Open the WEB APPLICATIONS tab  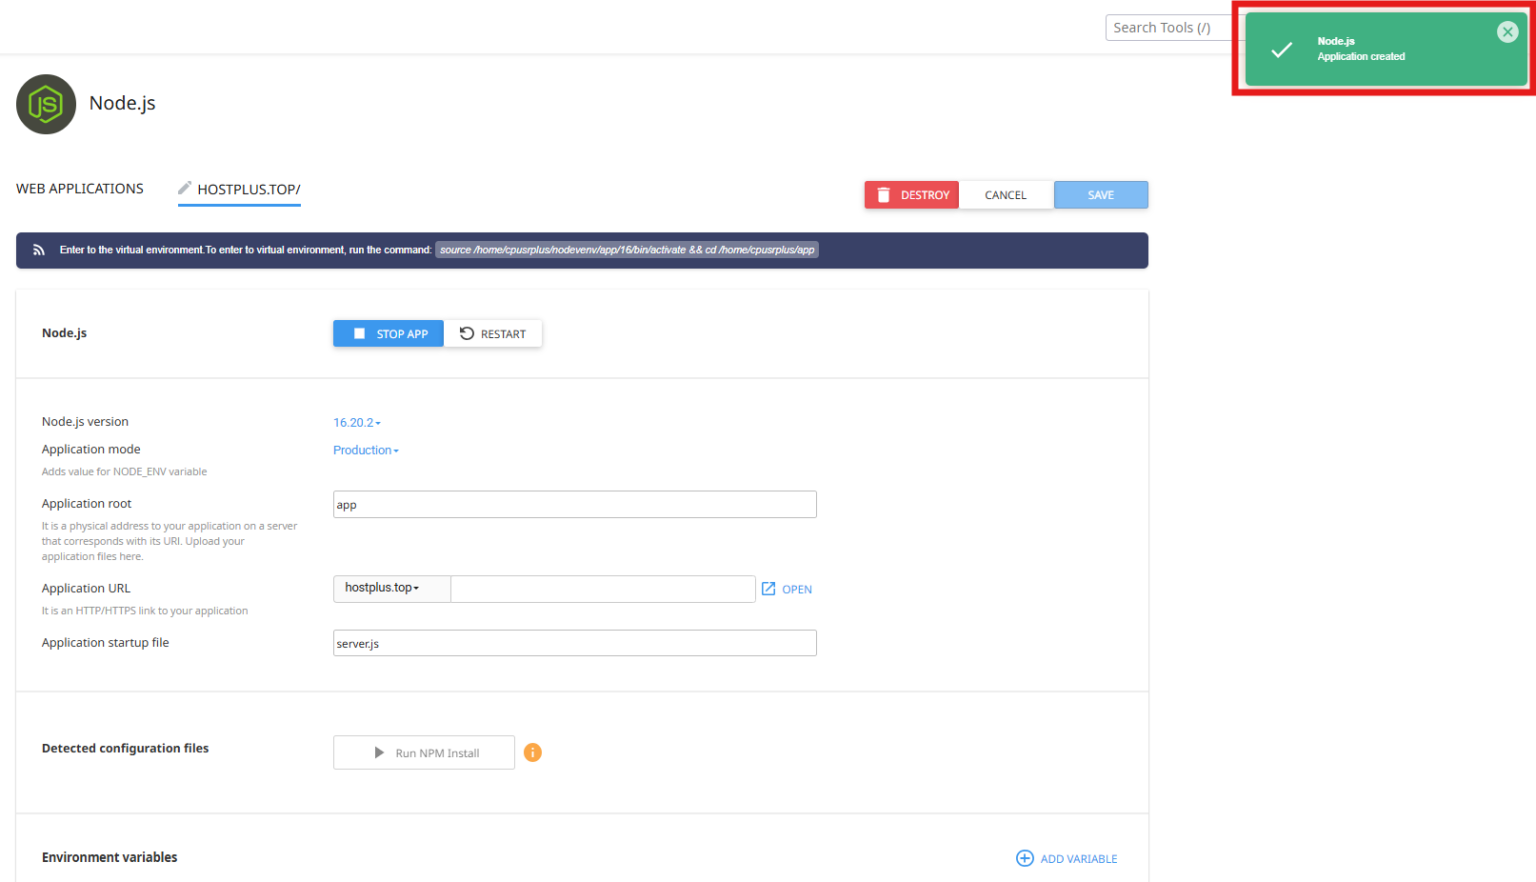(80, 189)
